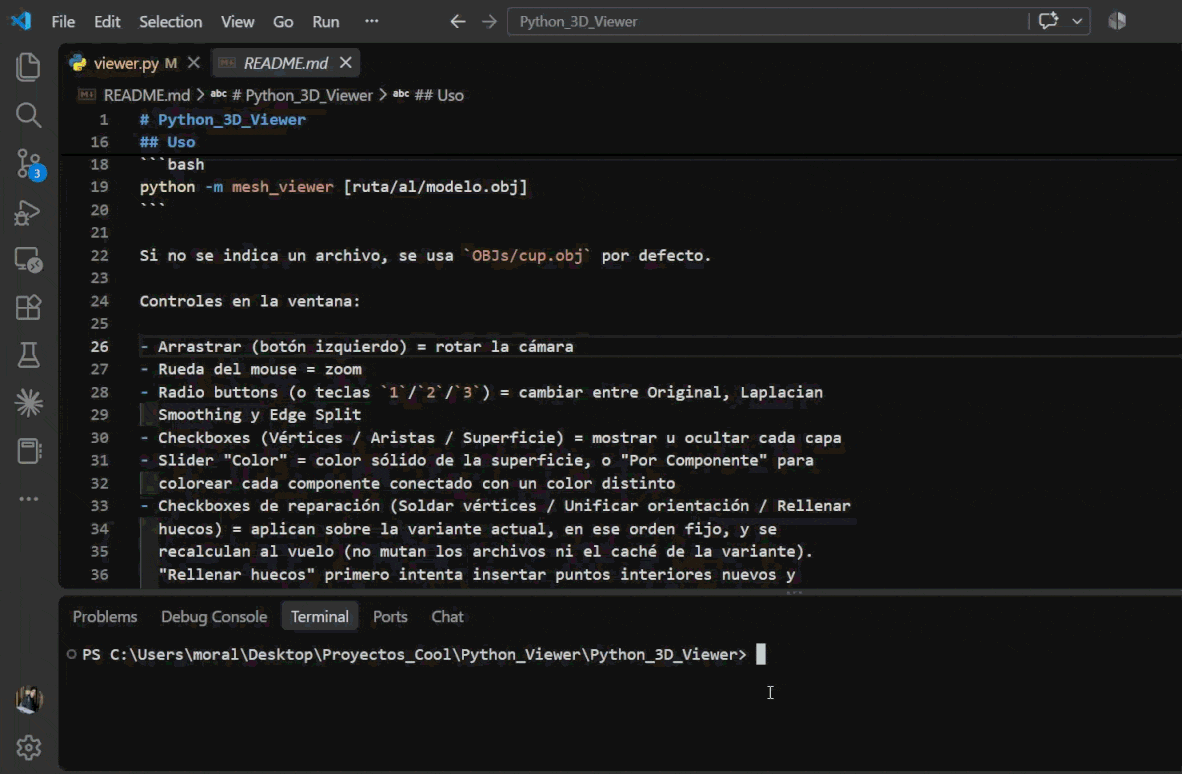Switch to the Debug Console tab
This screenshot has width=1182, height=774.
[214, 616]
